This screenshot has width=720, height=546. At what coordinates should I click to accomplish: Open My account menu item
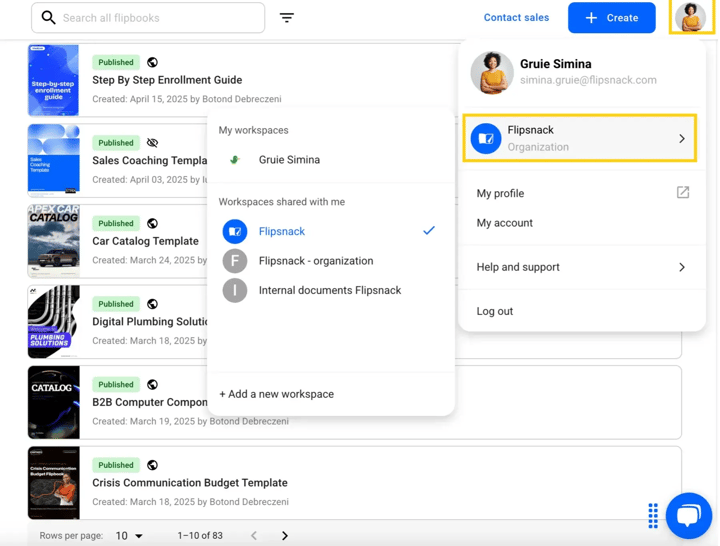[x=582, y=223]
